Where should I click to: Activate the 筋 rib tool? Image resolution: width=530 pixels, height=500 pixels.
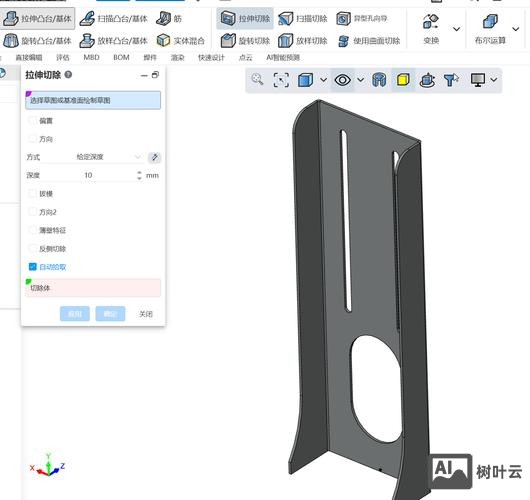tap(169, 18)
